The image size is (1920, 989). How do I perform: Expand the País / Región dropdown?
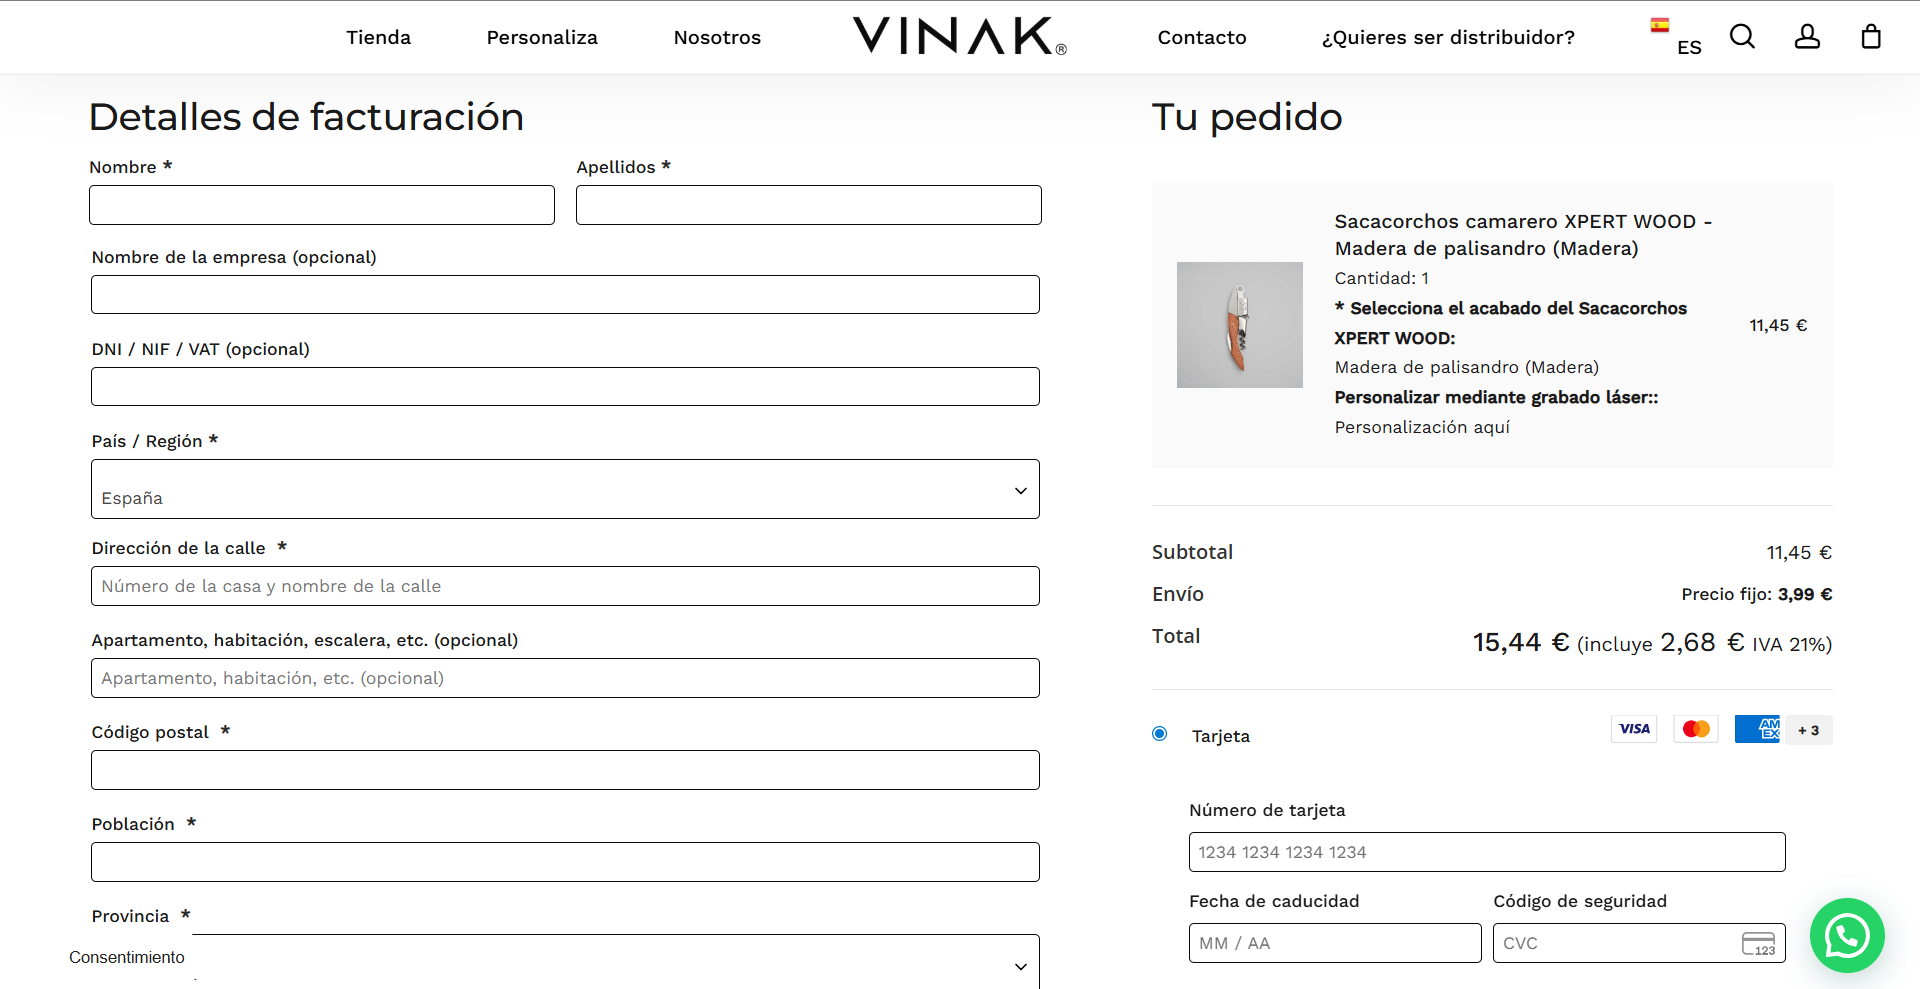(x=565, y=489)
